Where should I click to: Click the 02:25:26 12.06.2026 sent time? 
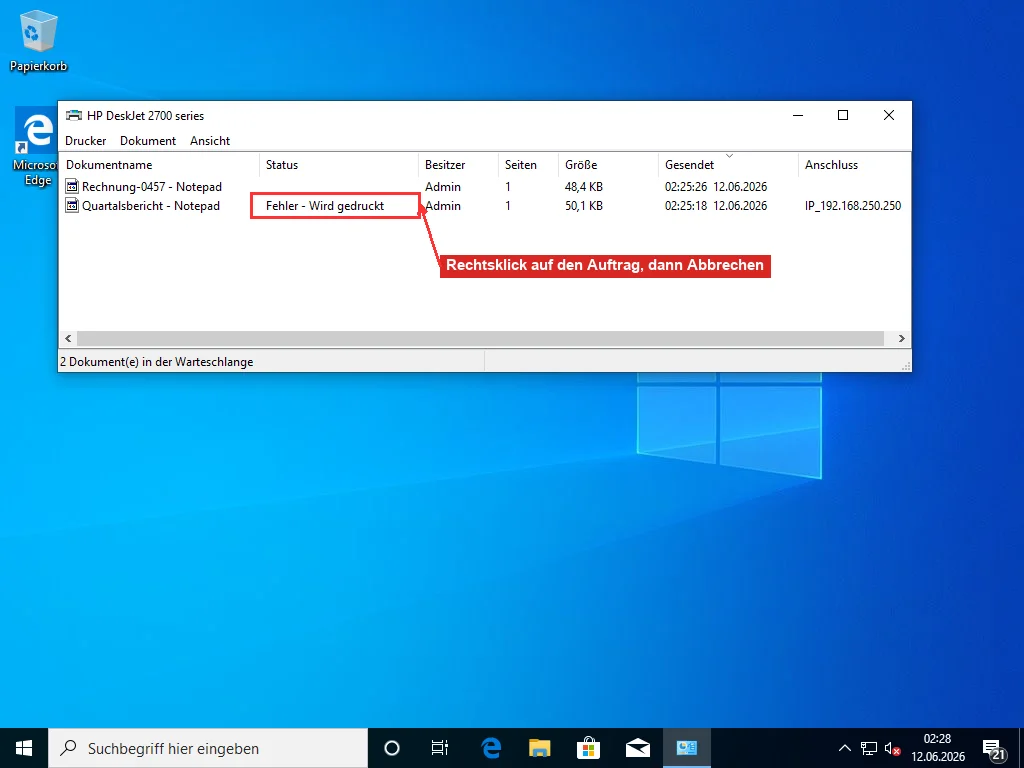pos(716,187)
